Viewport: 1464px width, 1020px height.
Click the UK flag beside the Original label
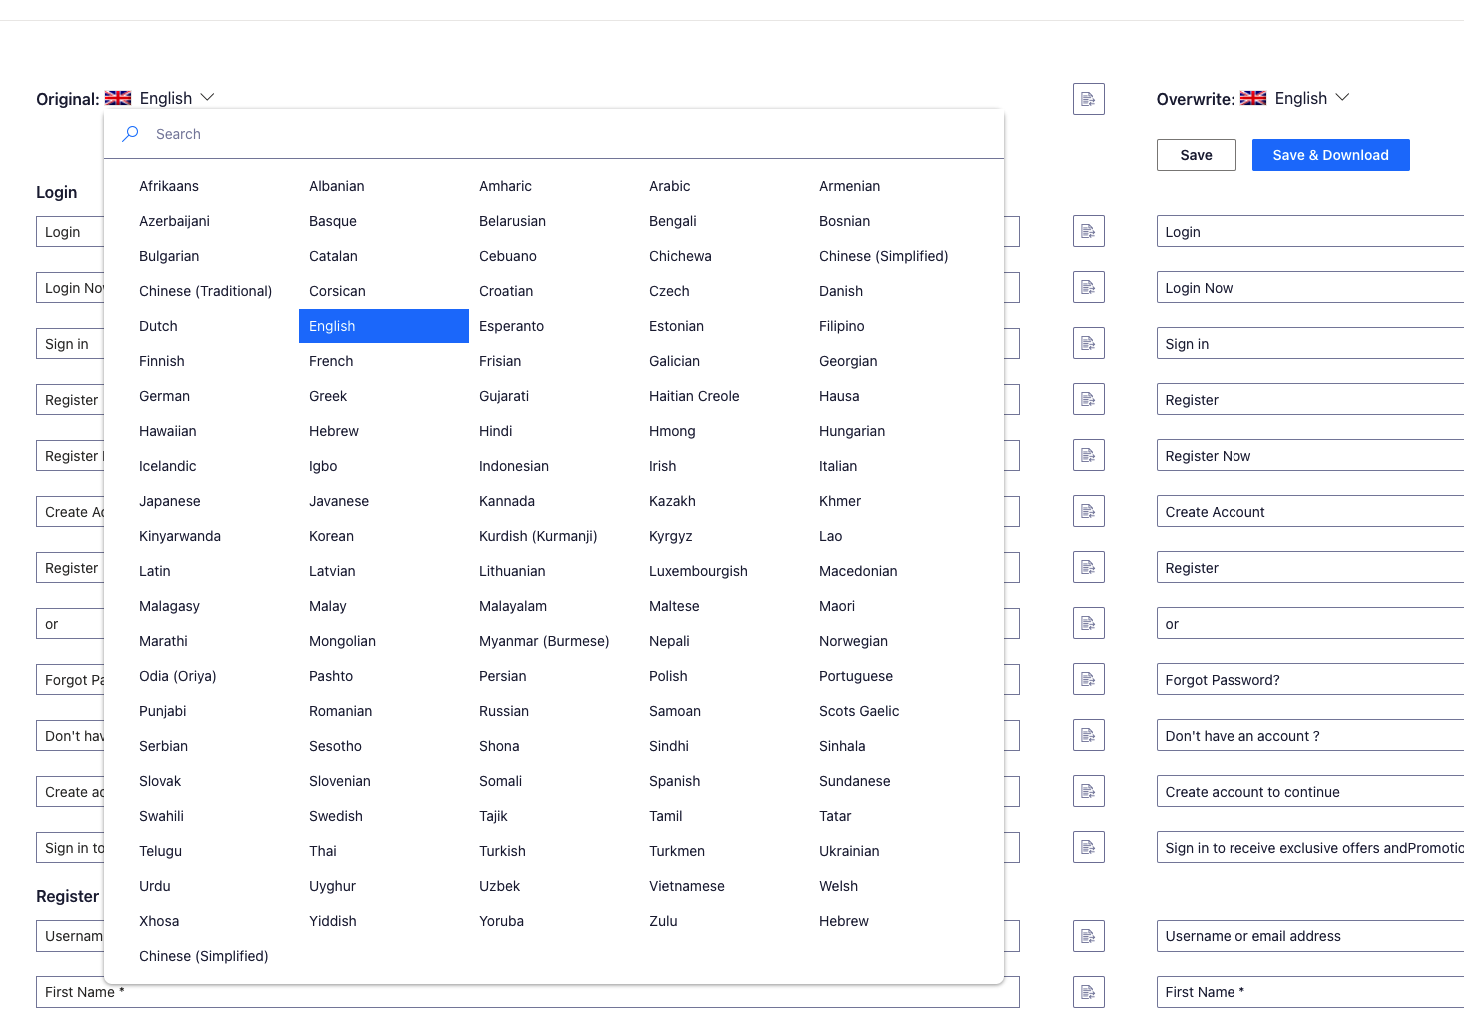pyautogui.click(x=117, y=97)
